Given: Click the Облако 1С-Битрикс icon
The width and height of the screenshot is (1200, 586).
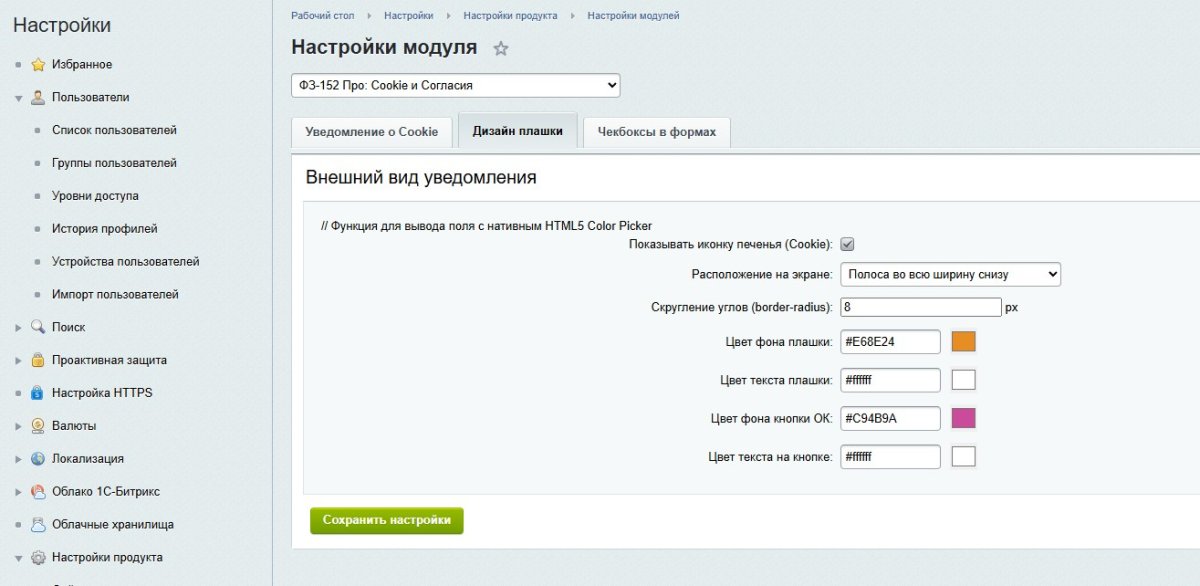Looking at the screenshot, I should tap(38, 492).
